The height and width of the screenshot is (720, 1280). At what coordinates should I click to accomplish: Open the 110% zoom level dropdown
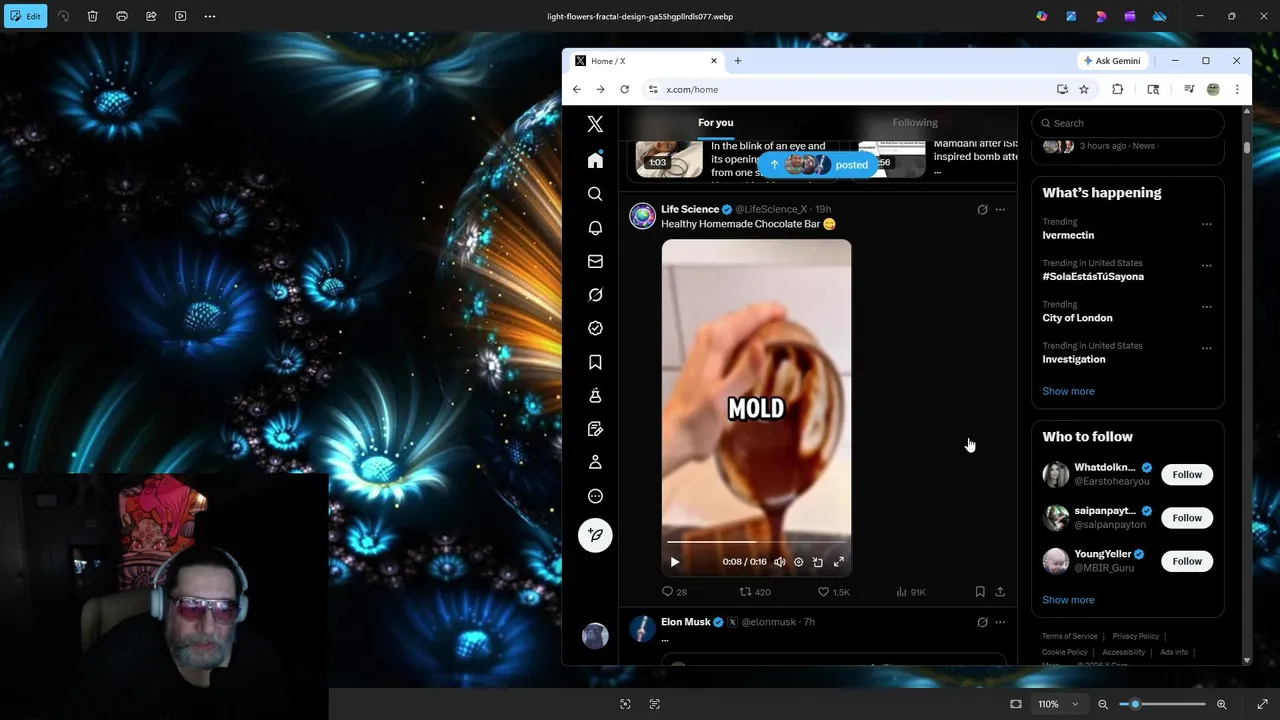click(1058, 704)
